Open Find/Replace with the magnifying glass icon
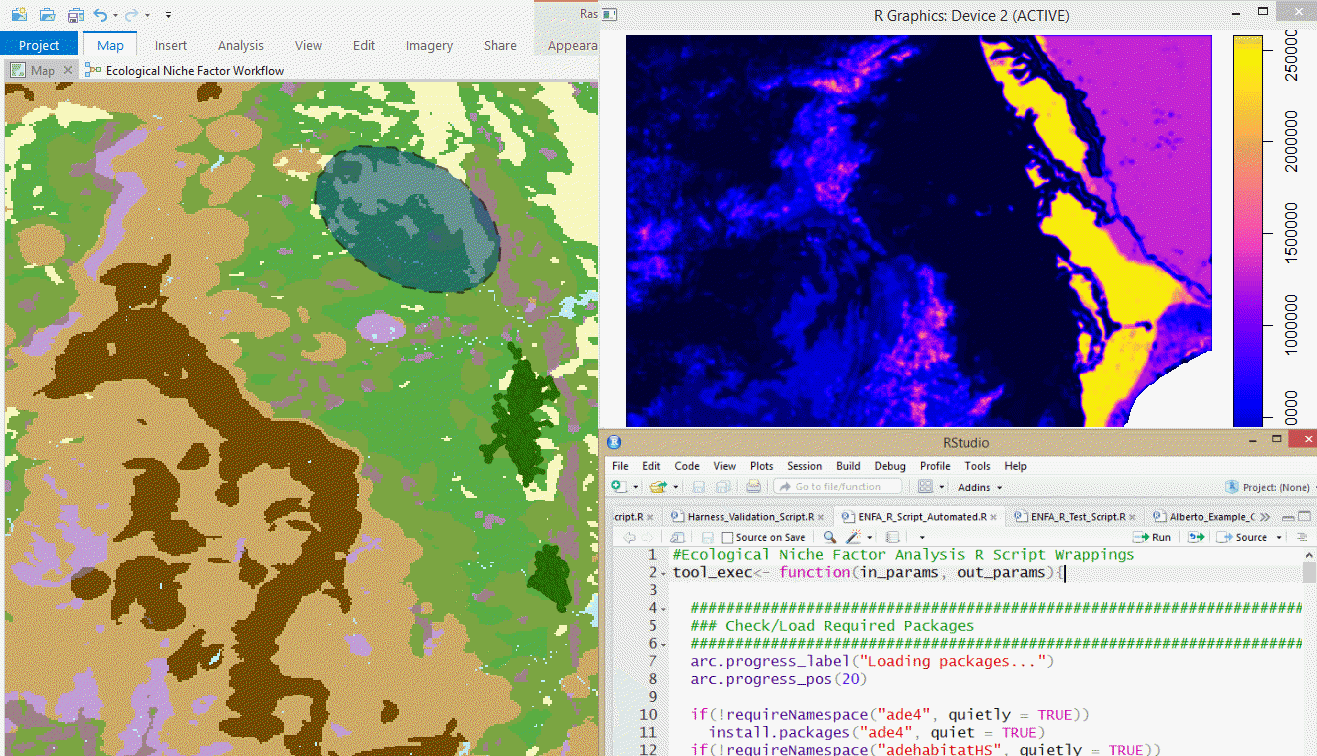The image size is (1317, 756). [829, 537]
